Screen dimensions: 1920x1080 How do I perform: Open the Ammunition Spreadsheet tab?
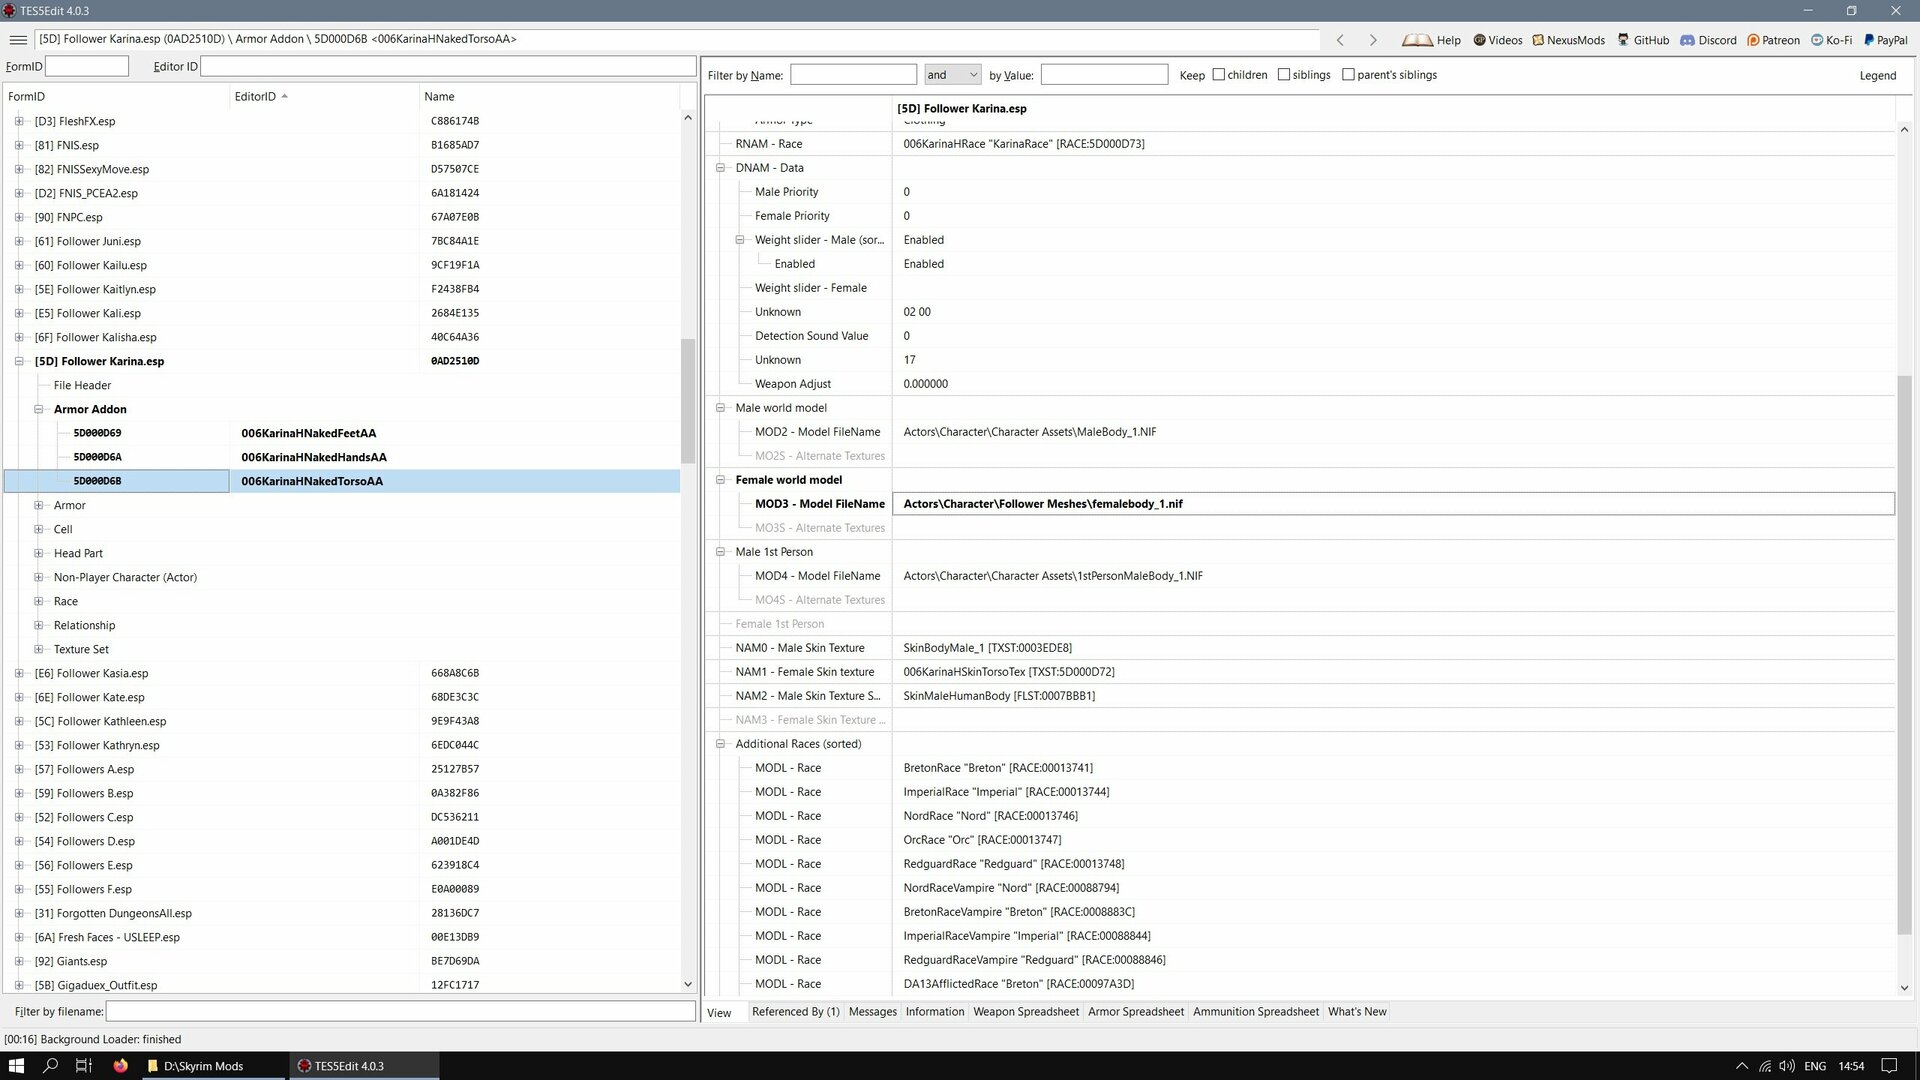click(x=1256, y=1012)
